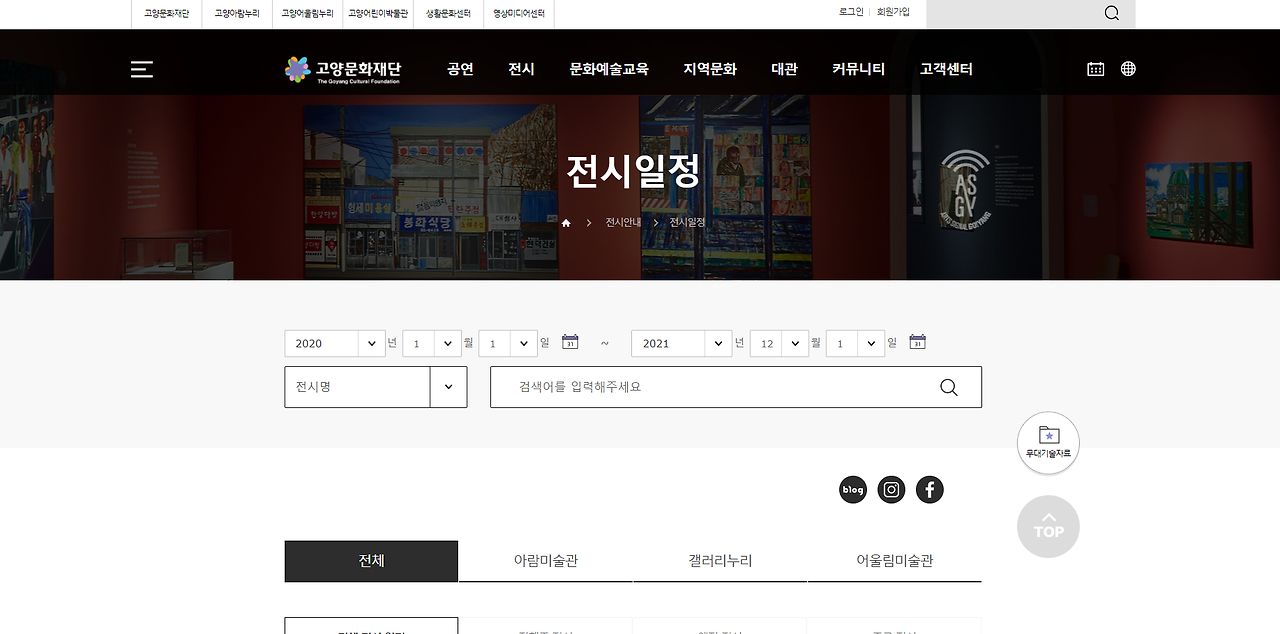Click the 회원가입 link
The width and height of the screenshot is (1280, 634).
(x=891, y=12)
